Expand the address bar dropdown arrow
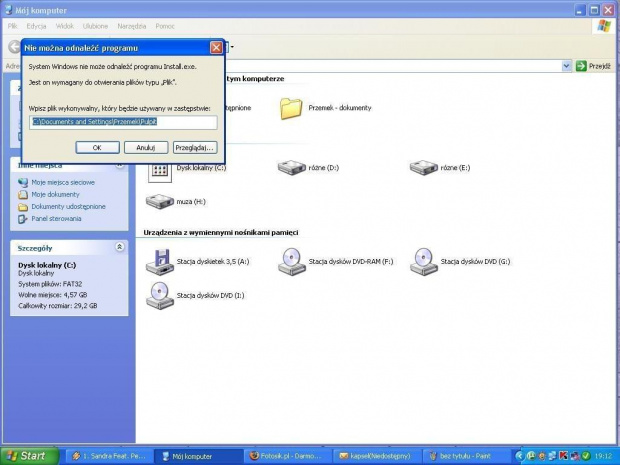Viewport: 620px width, 465px height. (x=566, y=66)
